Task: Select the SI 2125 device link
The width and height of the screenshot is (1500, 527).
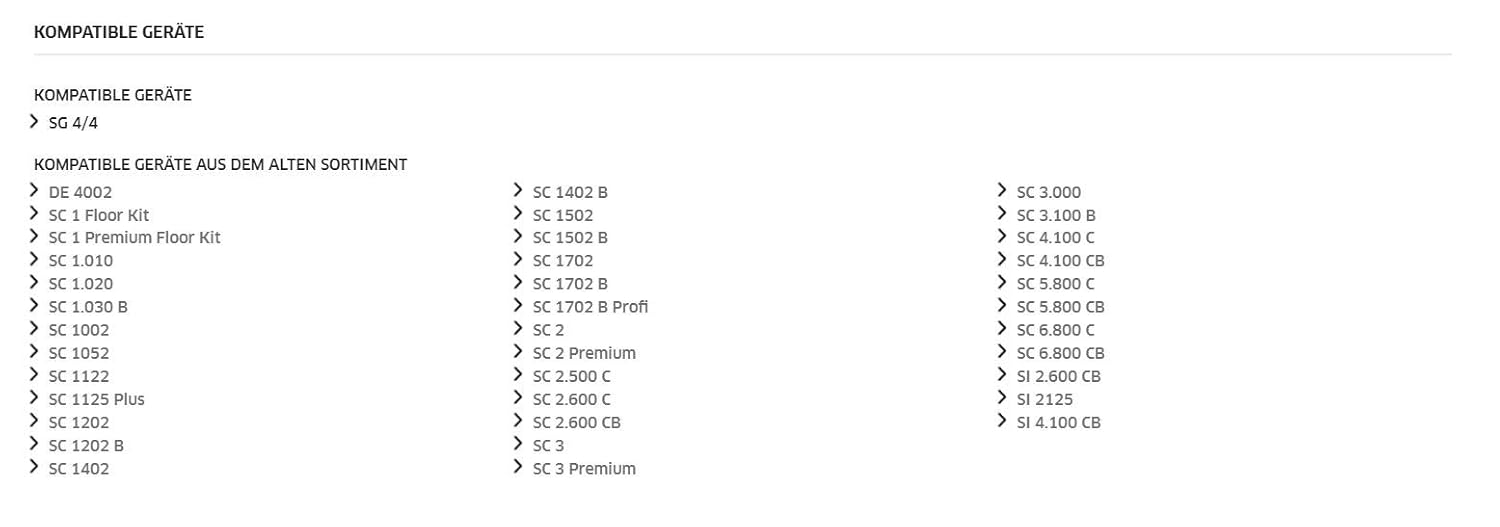Action: [1044, 399]
